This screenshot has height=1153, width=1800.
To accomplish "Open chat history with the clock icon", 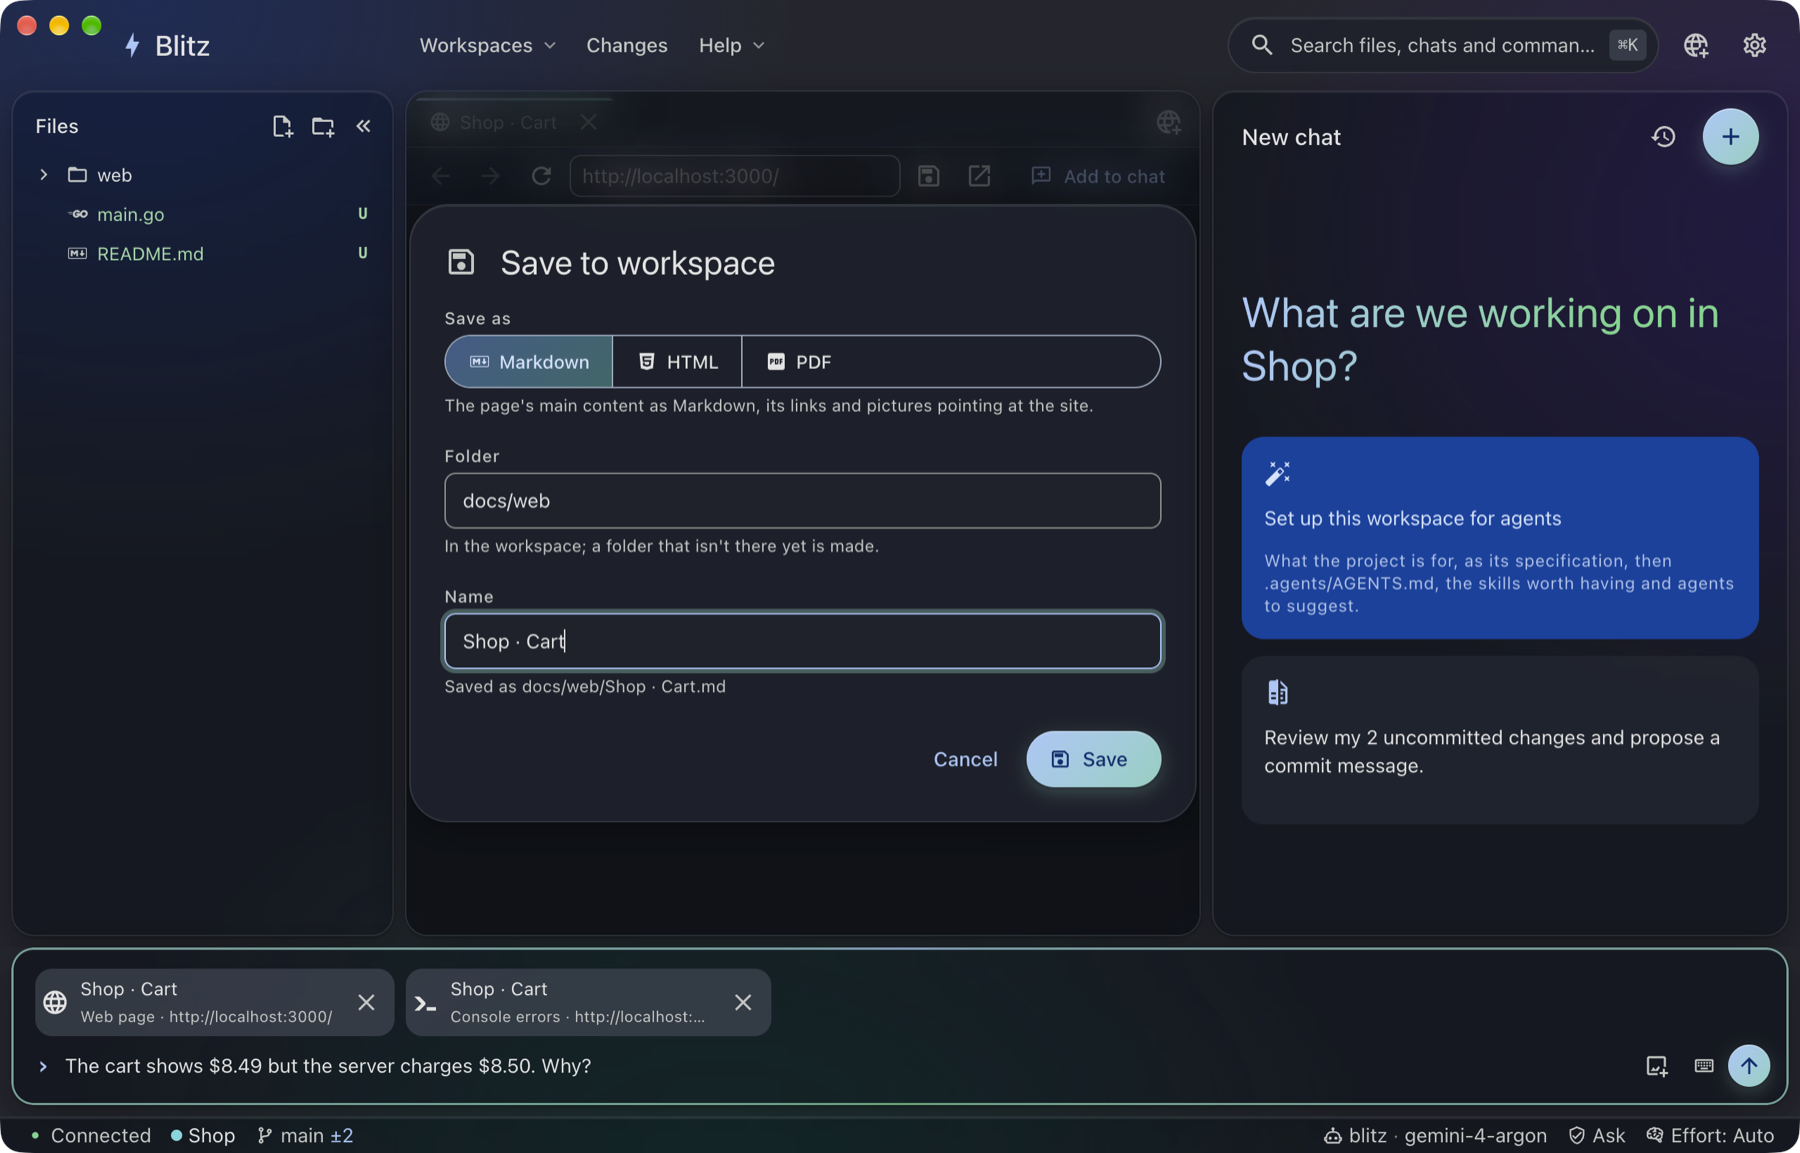I will click(x=1663, y=137).
